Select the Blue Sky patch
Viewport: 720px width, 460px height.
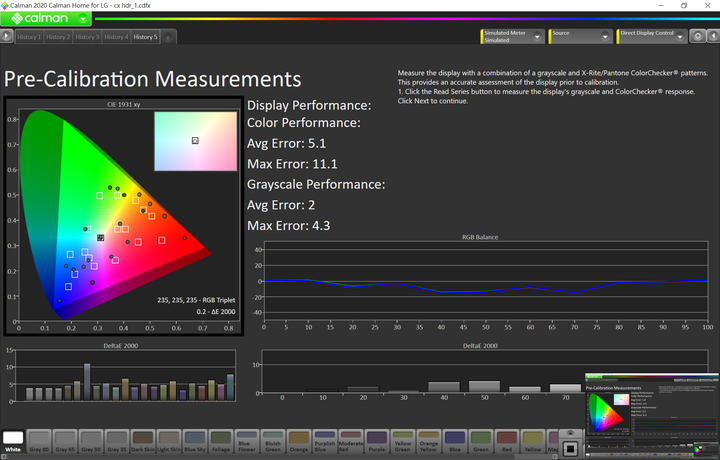coord(195,442)
